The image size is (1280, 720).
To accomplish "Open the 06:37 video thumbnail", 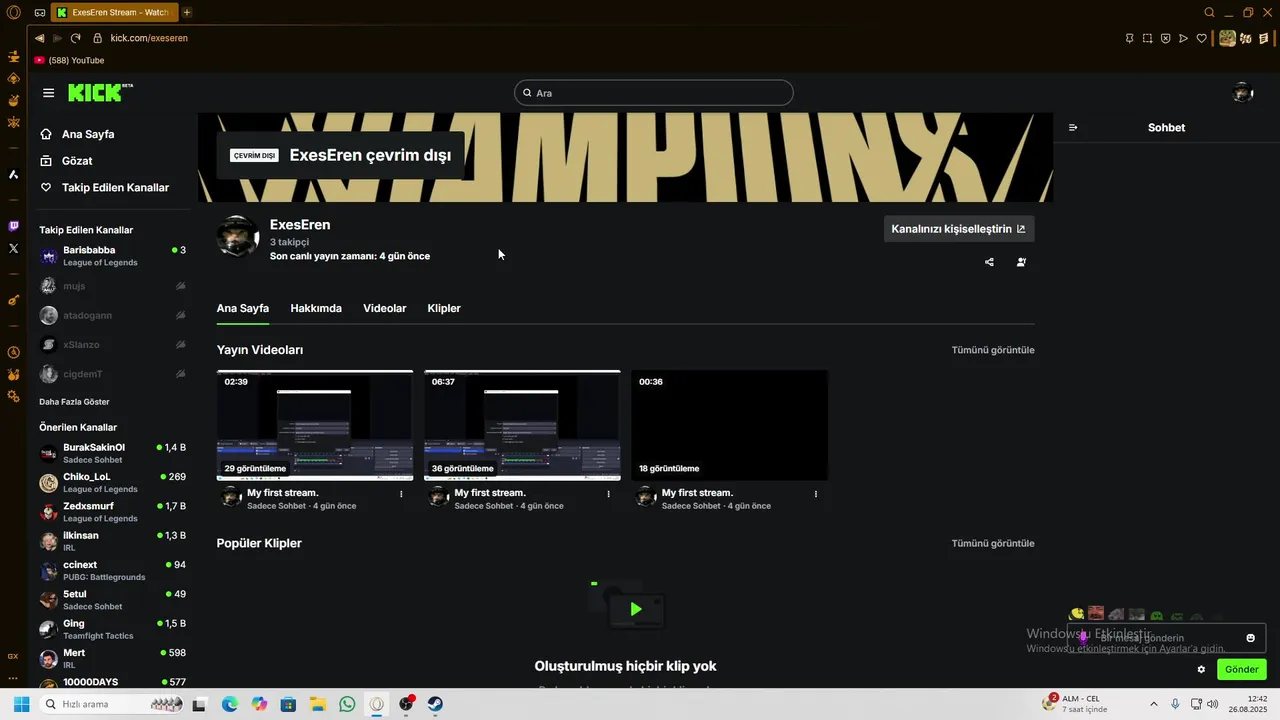I will coord(522,425).
